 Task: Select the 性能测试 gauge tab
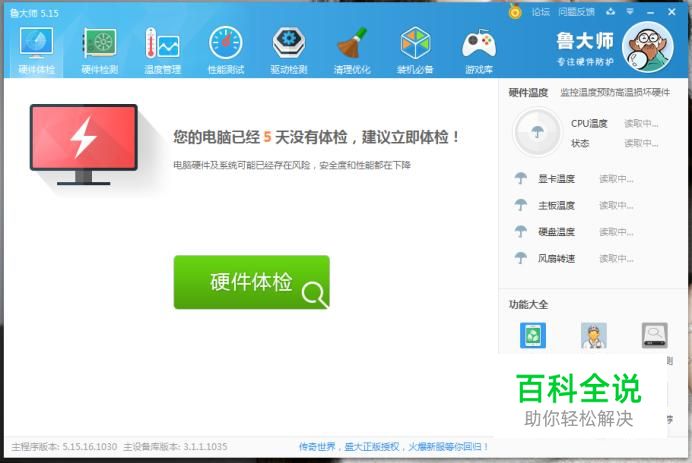point(226,51)
